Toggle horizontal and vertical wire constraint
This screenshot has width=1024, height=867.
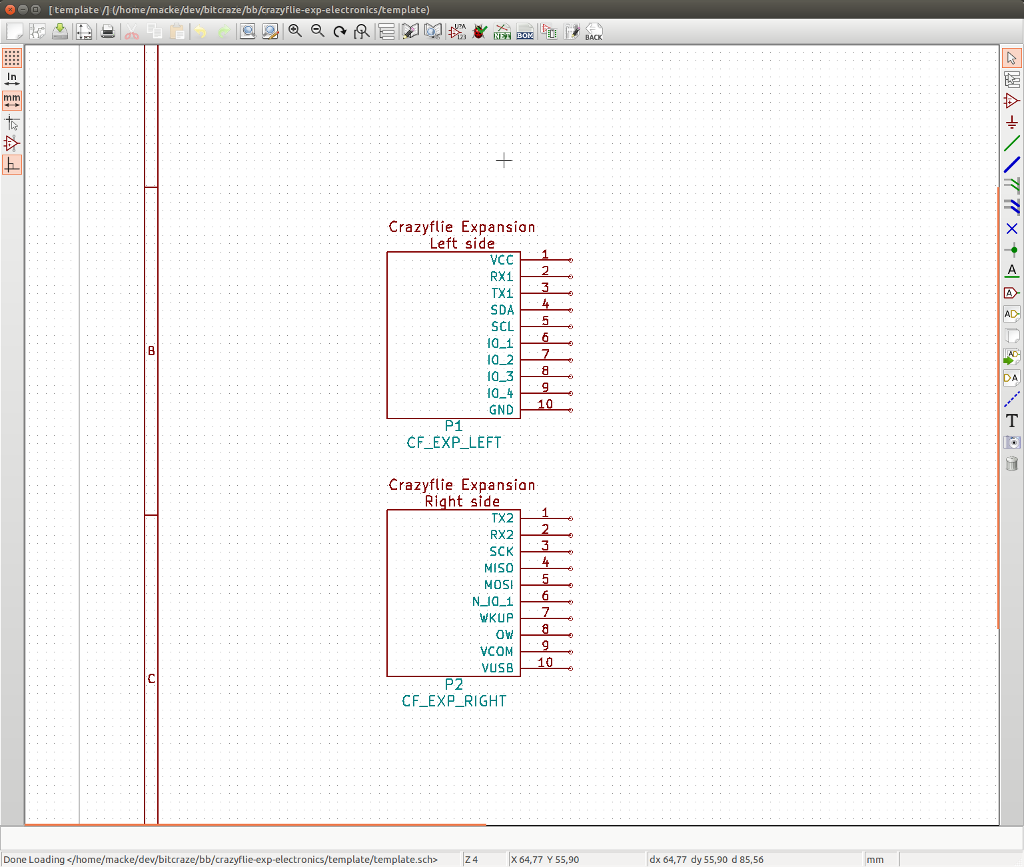point(12,165)
